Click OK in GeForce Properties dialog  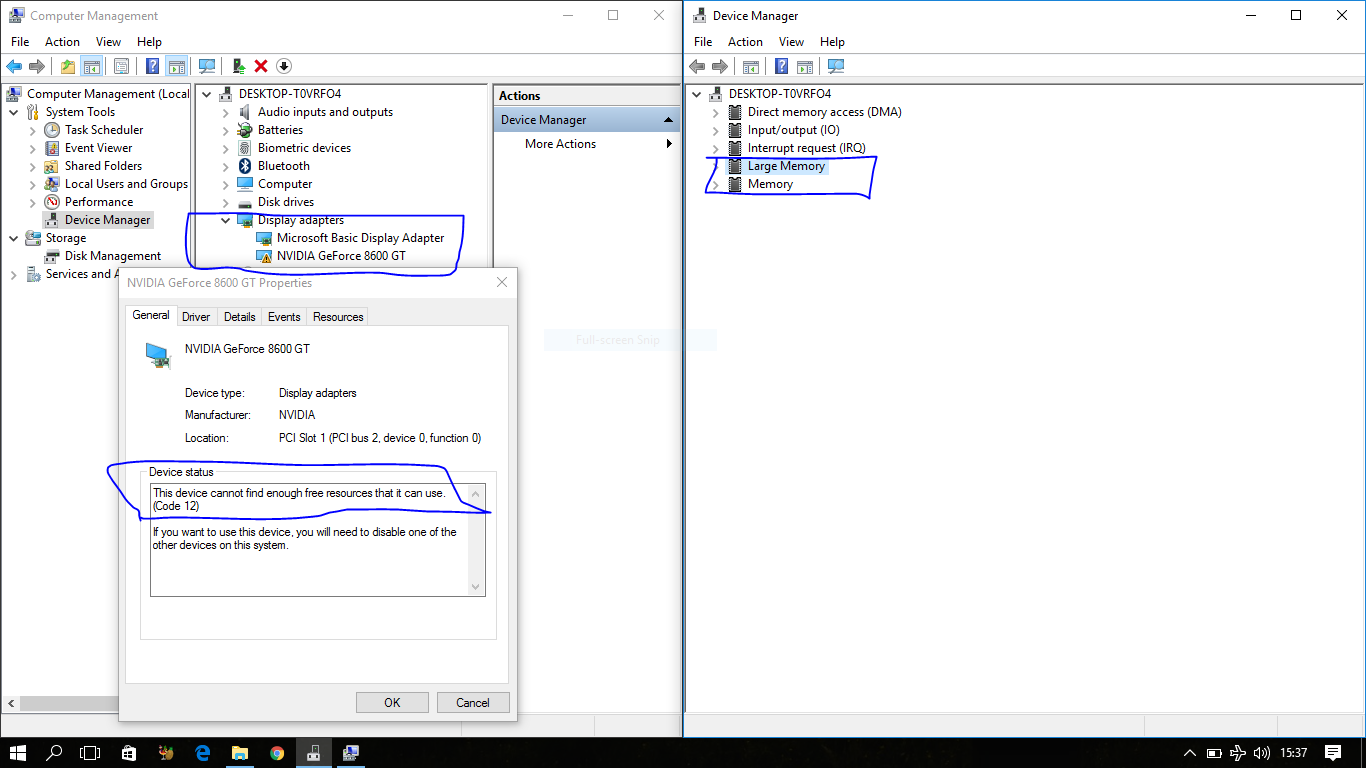[392, 703]
